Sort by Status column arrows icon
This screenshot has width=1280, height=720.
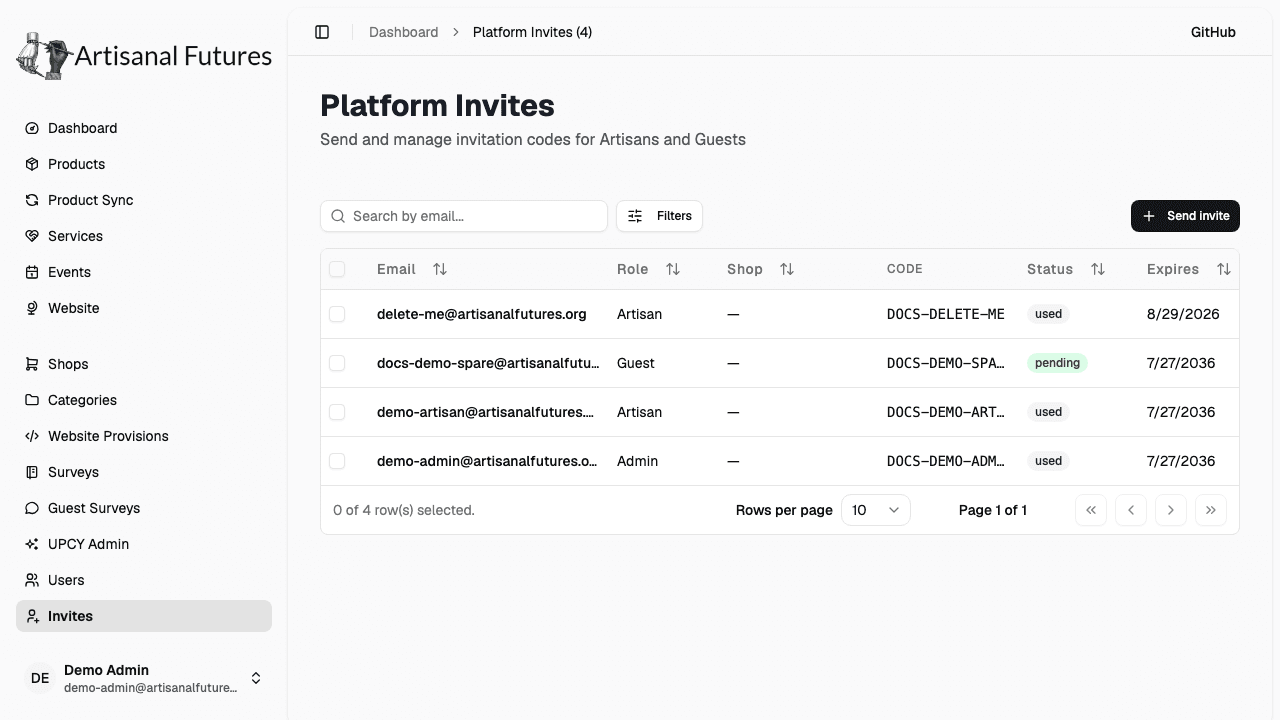[x=1098, y=269]
